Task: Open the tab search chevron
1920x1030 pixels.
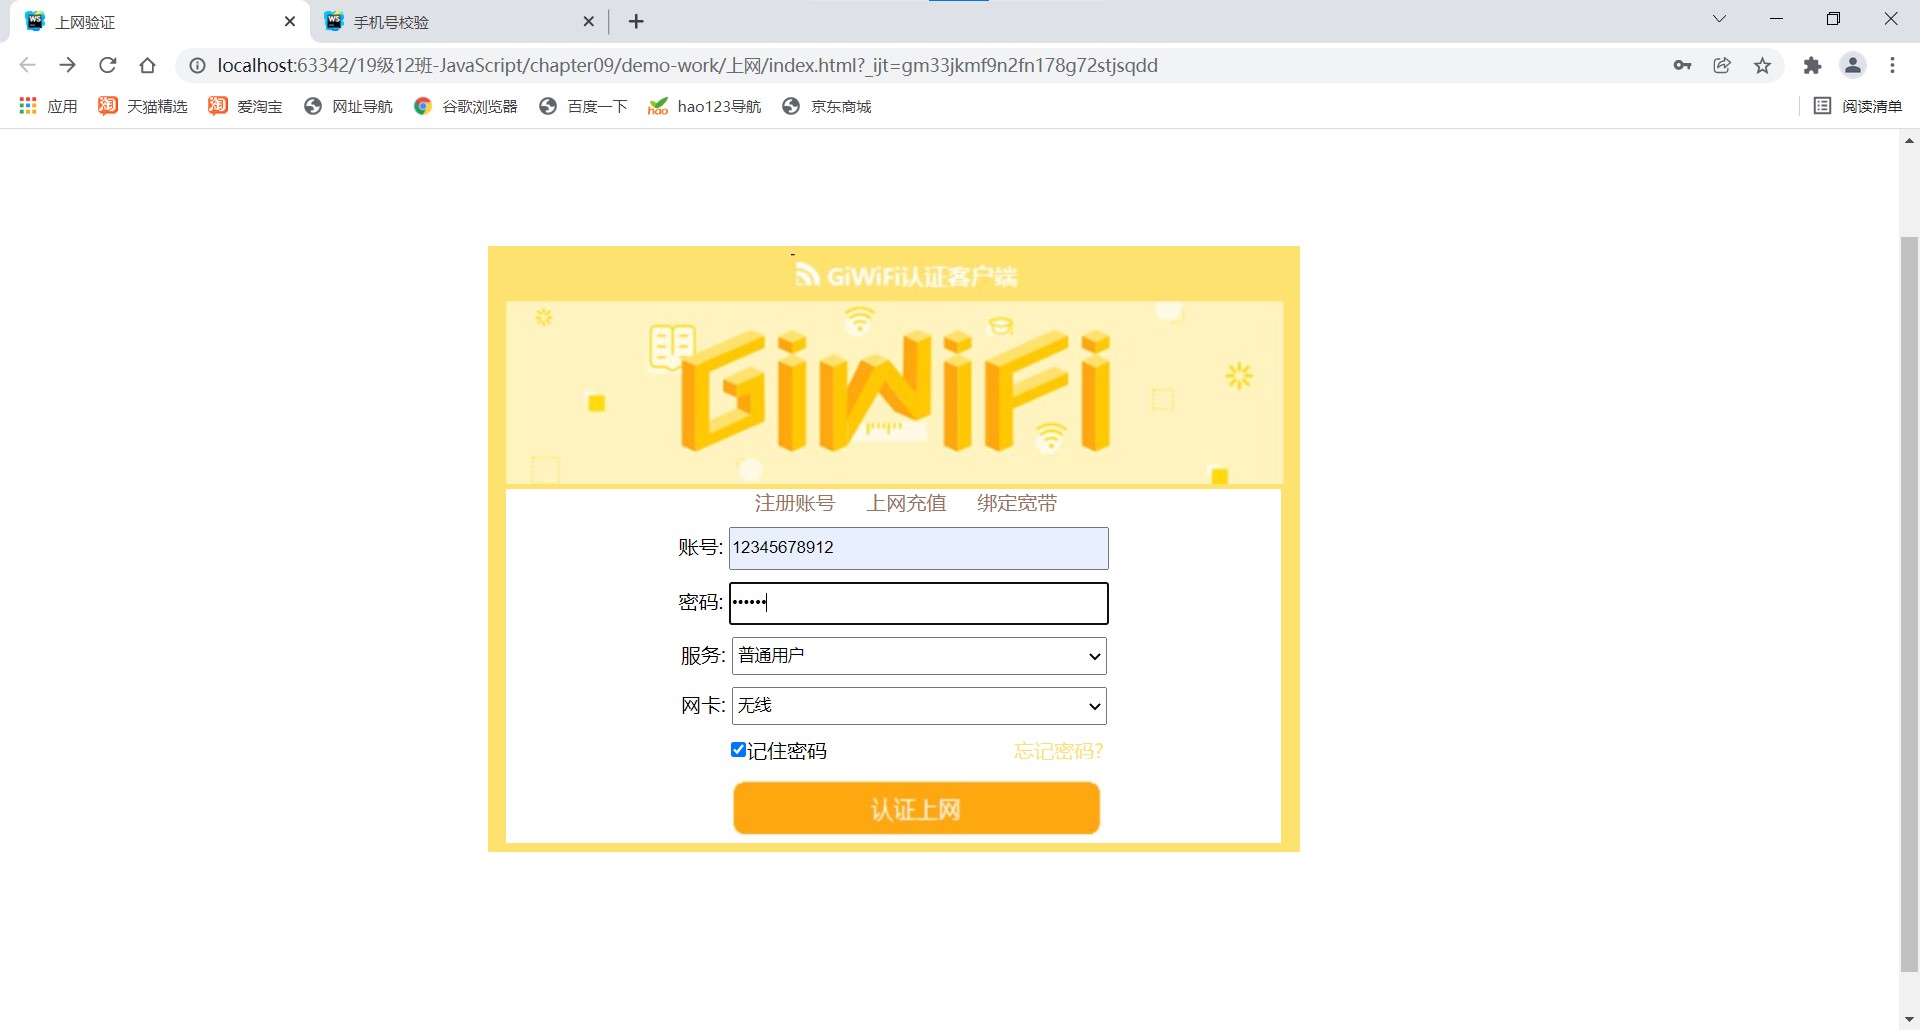Action: click(x=1719, y=19)
